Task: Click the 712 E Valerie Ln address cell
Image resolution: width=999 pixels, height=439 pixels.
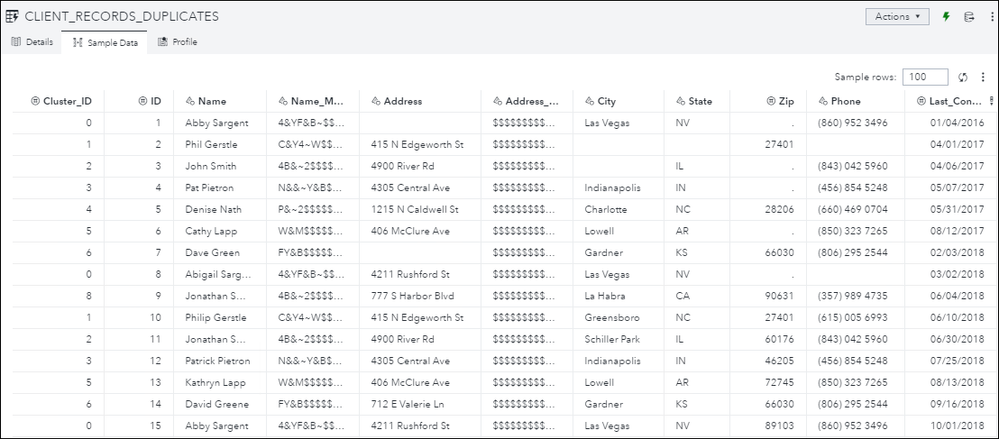Action: tap(420, 405)
